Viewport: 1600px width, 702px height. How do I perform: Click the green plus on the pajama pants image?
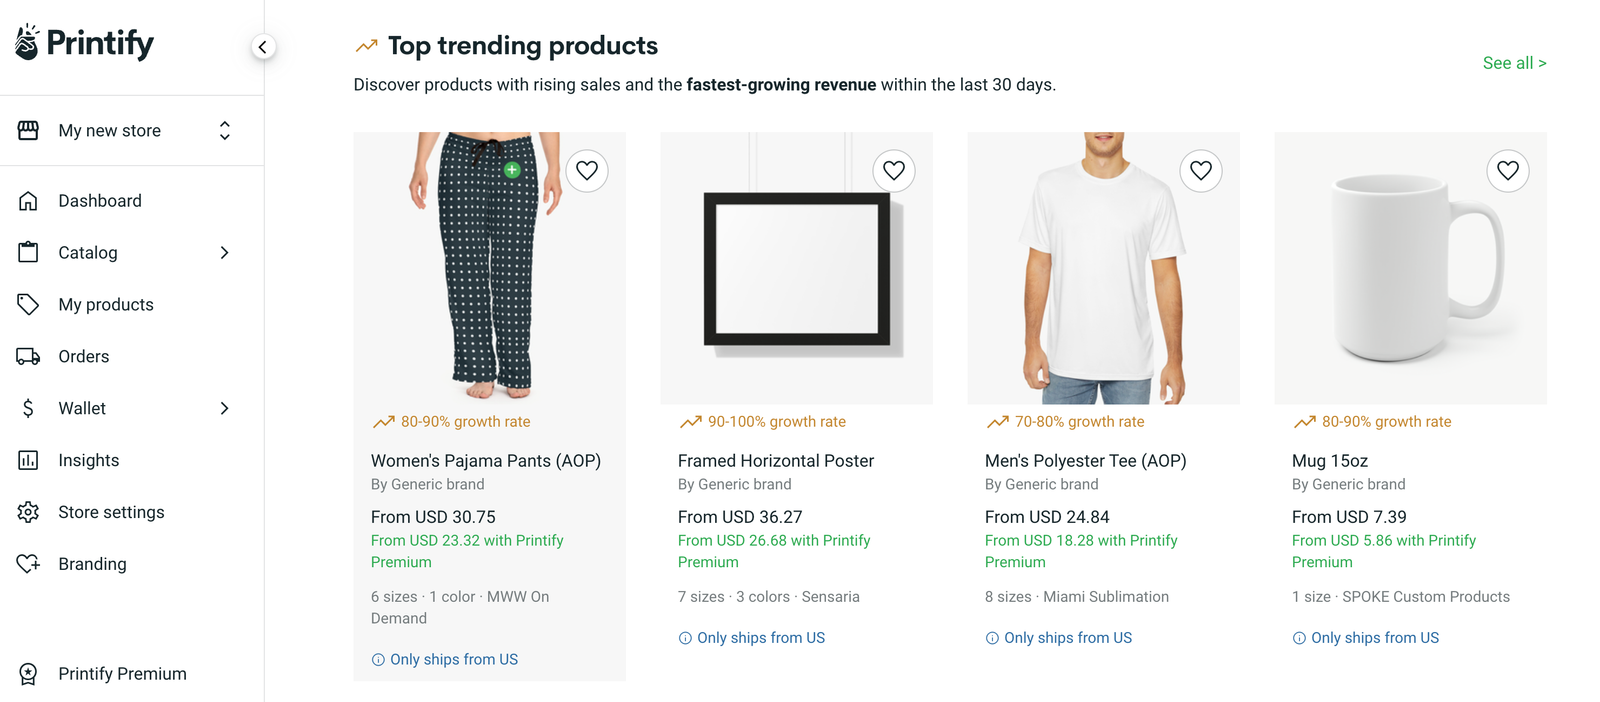pyautogui.click(x=511, y=170)
